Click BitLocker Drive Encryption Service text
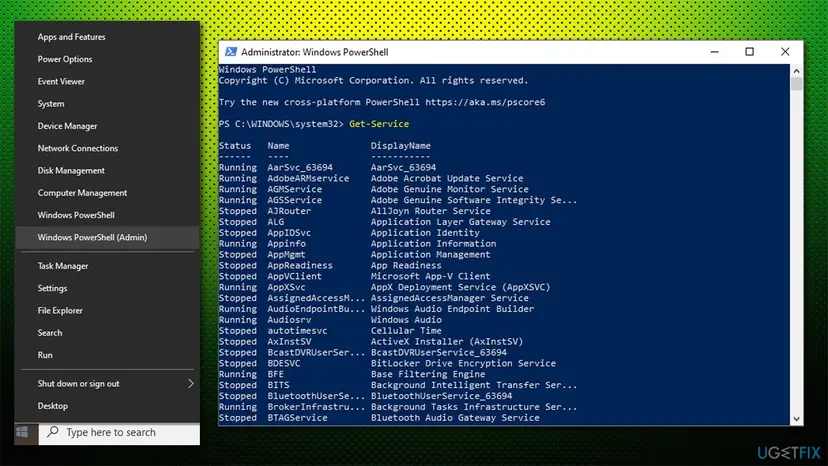 463,363
